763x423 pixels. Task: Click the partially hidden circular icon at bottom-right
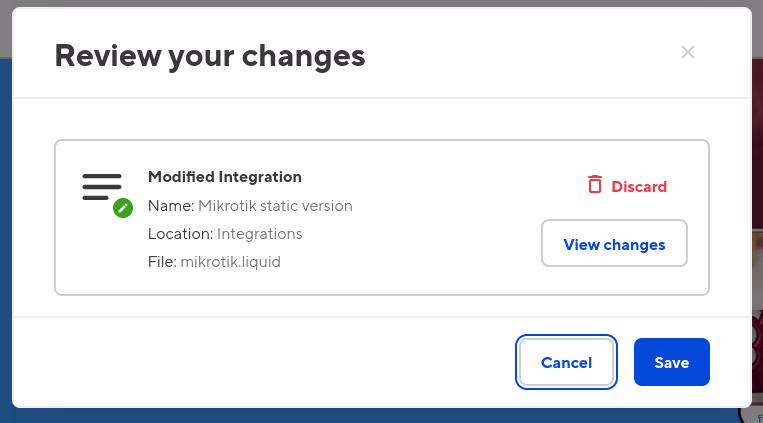[749, 410]
